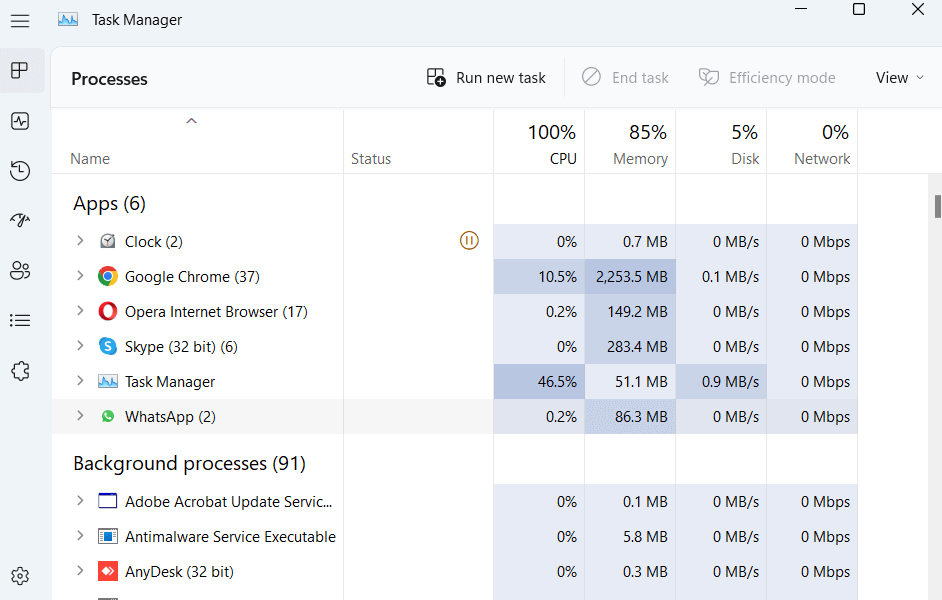
Task: Click Chrome's 2,253.5 MB memory cell
Action: 630,276
